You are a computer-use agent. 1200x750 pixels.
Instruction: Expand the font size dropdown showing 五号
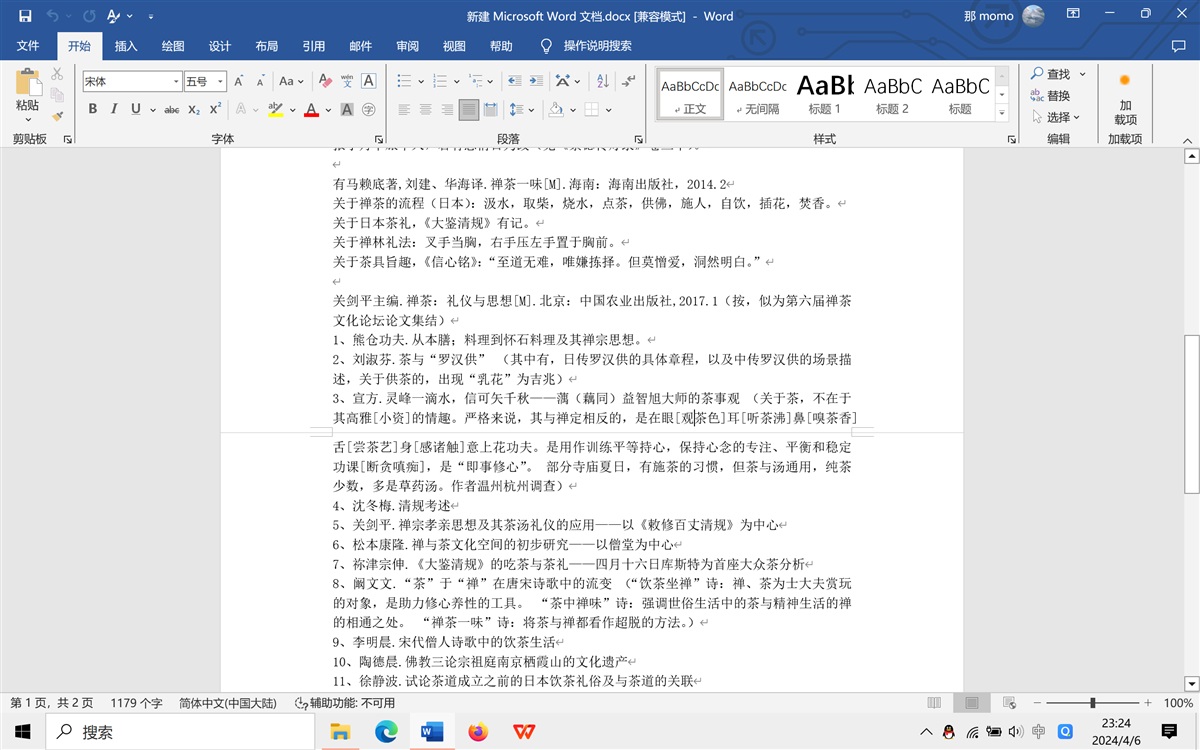coord(220,81)
